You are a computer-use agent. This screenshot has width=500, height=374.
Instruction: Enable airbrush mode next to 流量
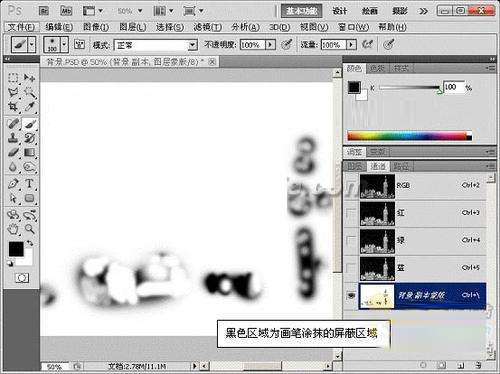coord(368,44)
